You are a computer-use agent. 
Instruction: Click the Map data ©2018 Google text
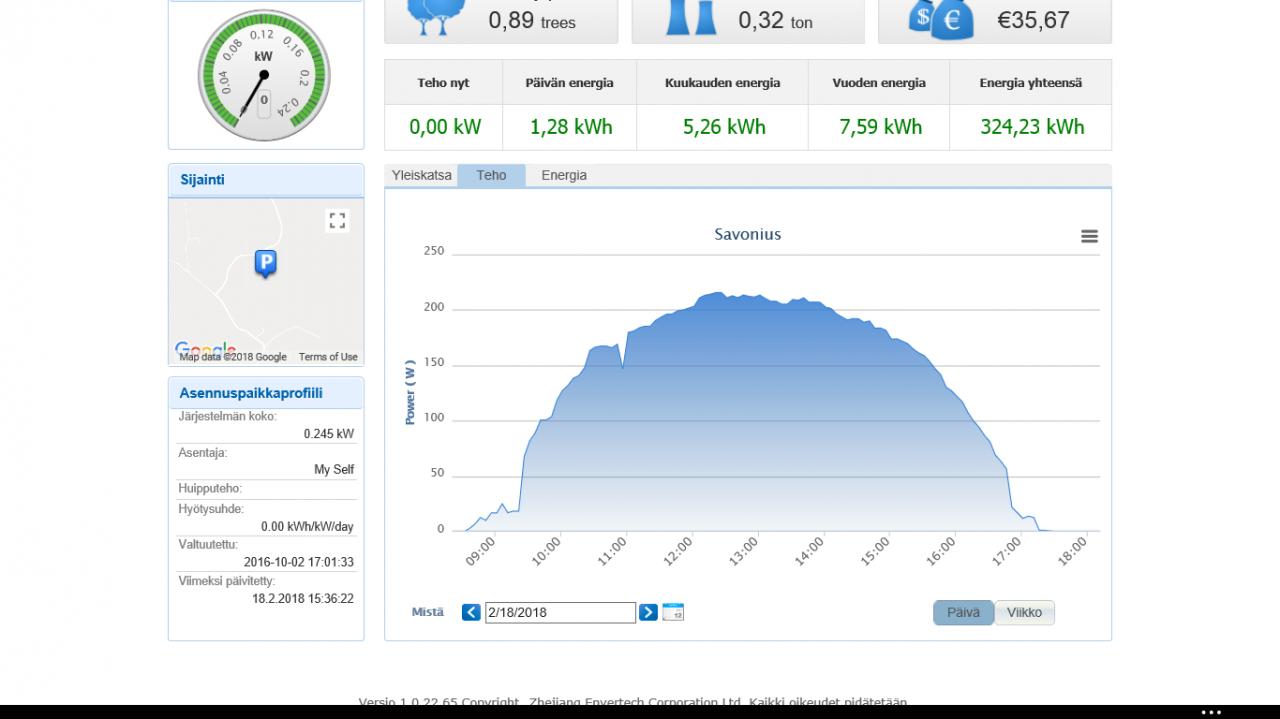tap(233, 357)
